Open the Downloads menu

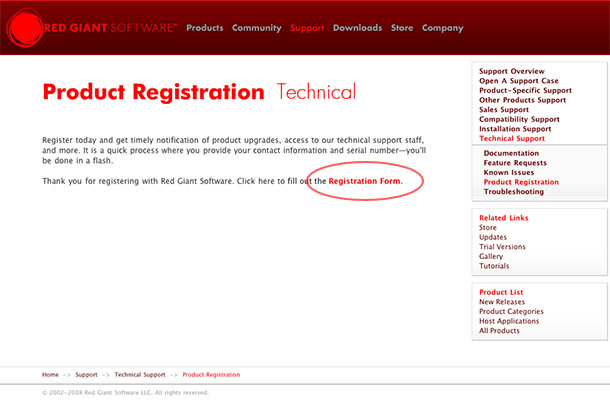pos(358,28)
